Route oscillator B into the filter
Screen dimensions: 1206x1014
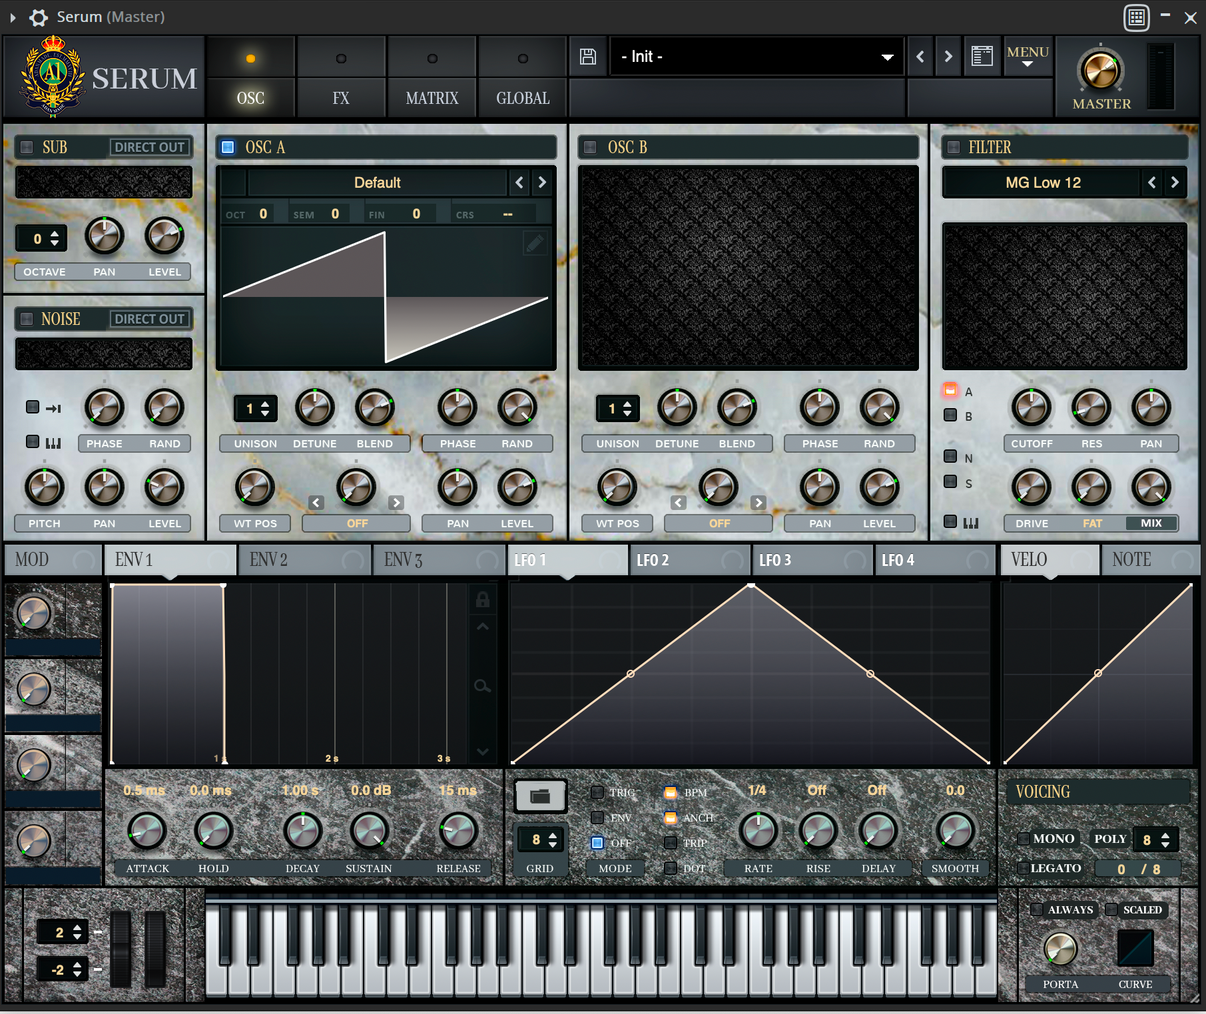(949, 415)
